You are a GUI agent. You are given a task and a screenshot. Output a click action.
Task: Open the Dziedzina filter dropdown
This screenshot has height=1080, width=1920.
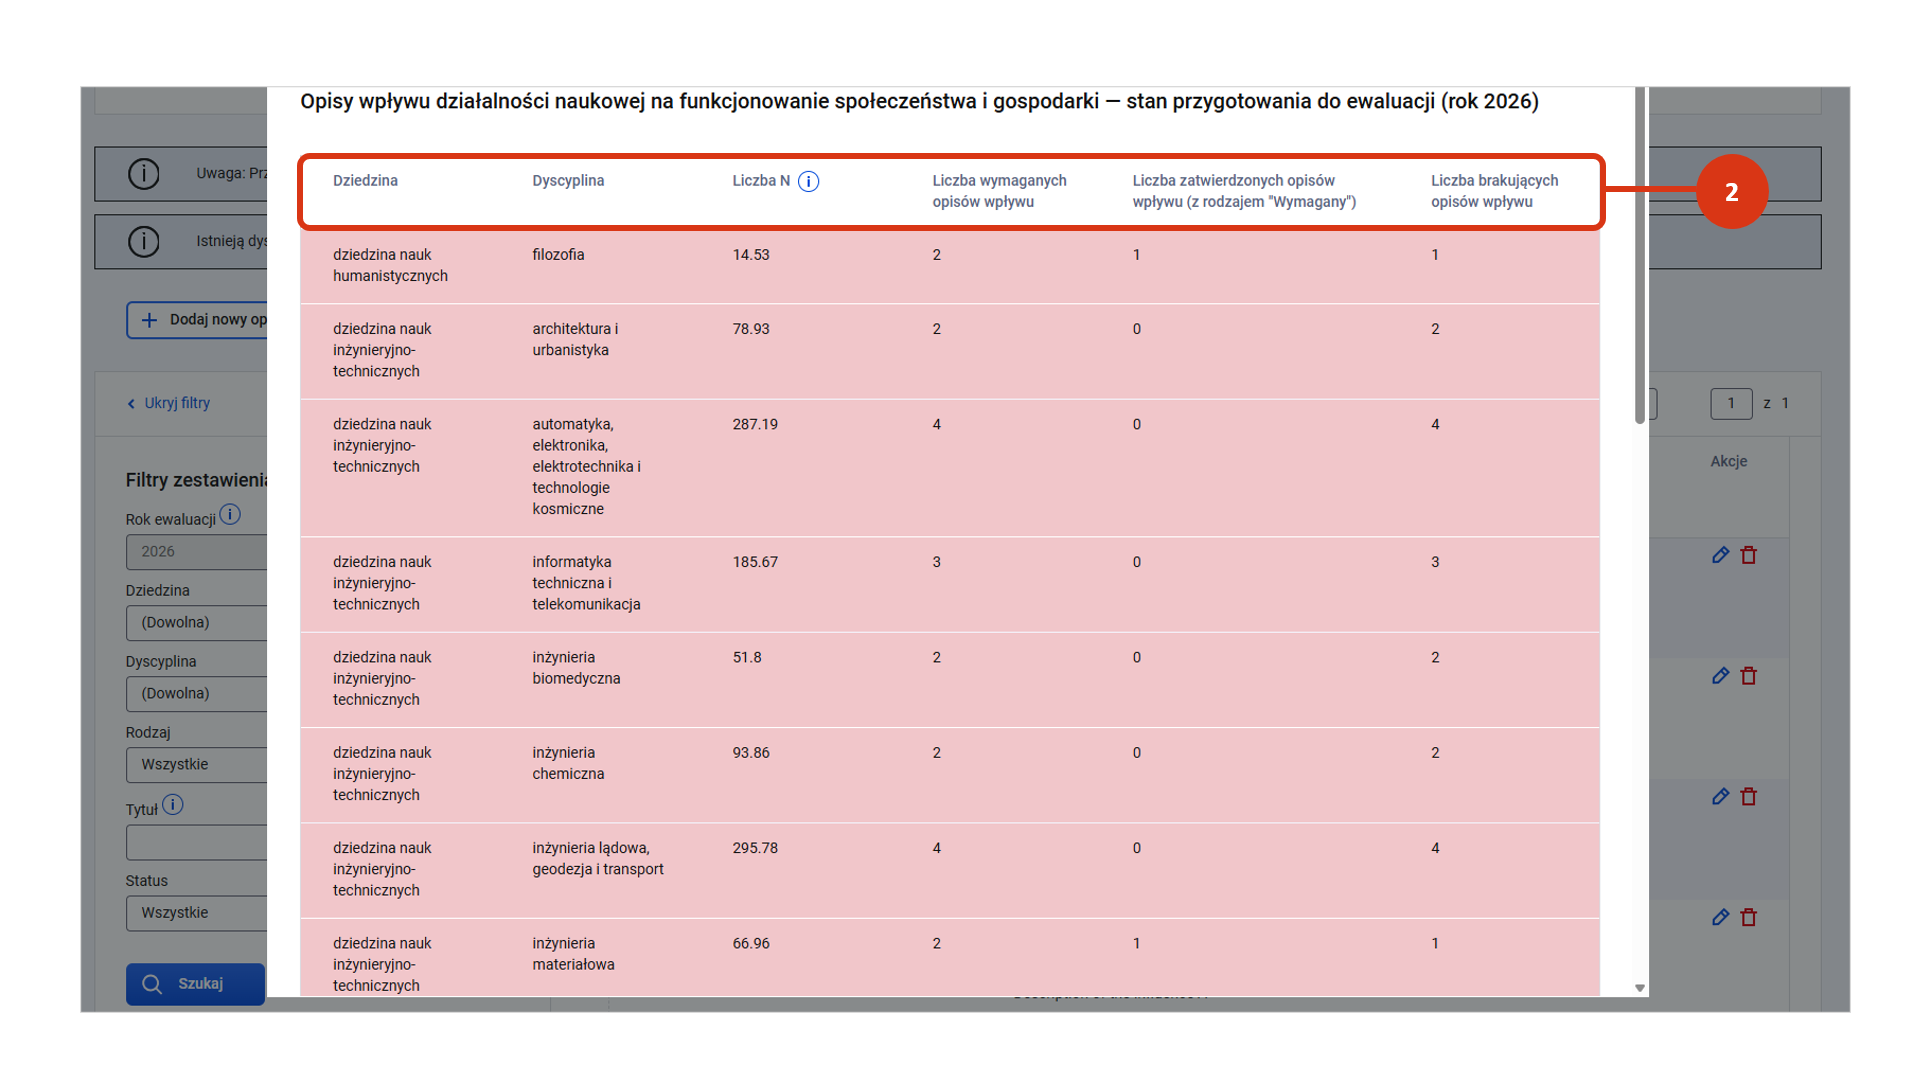(x=197, y=622)
